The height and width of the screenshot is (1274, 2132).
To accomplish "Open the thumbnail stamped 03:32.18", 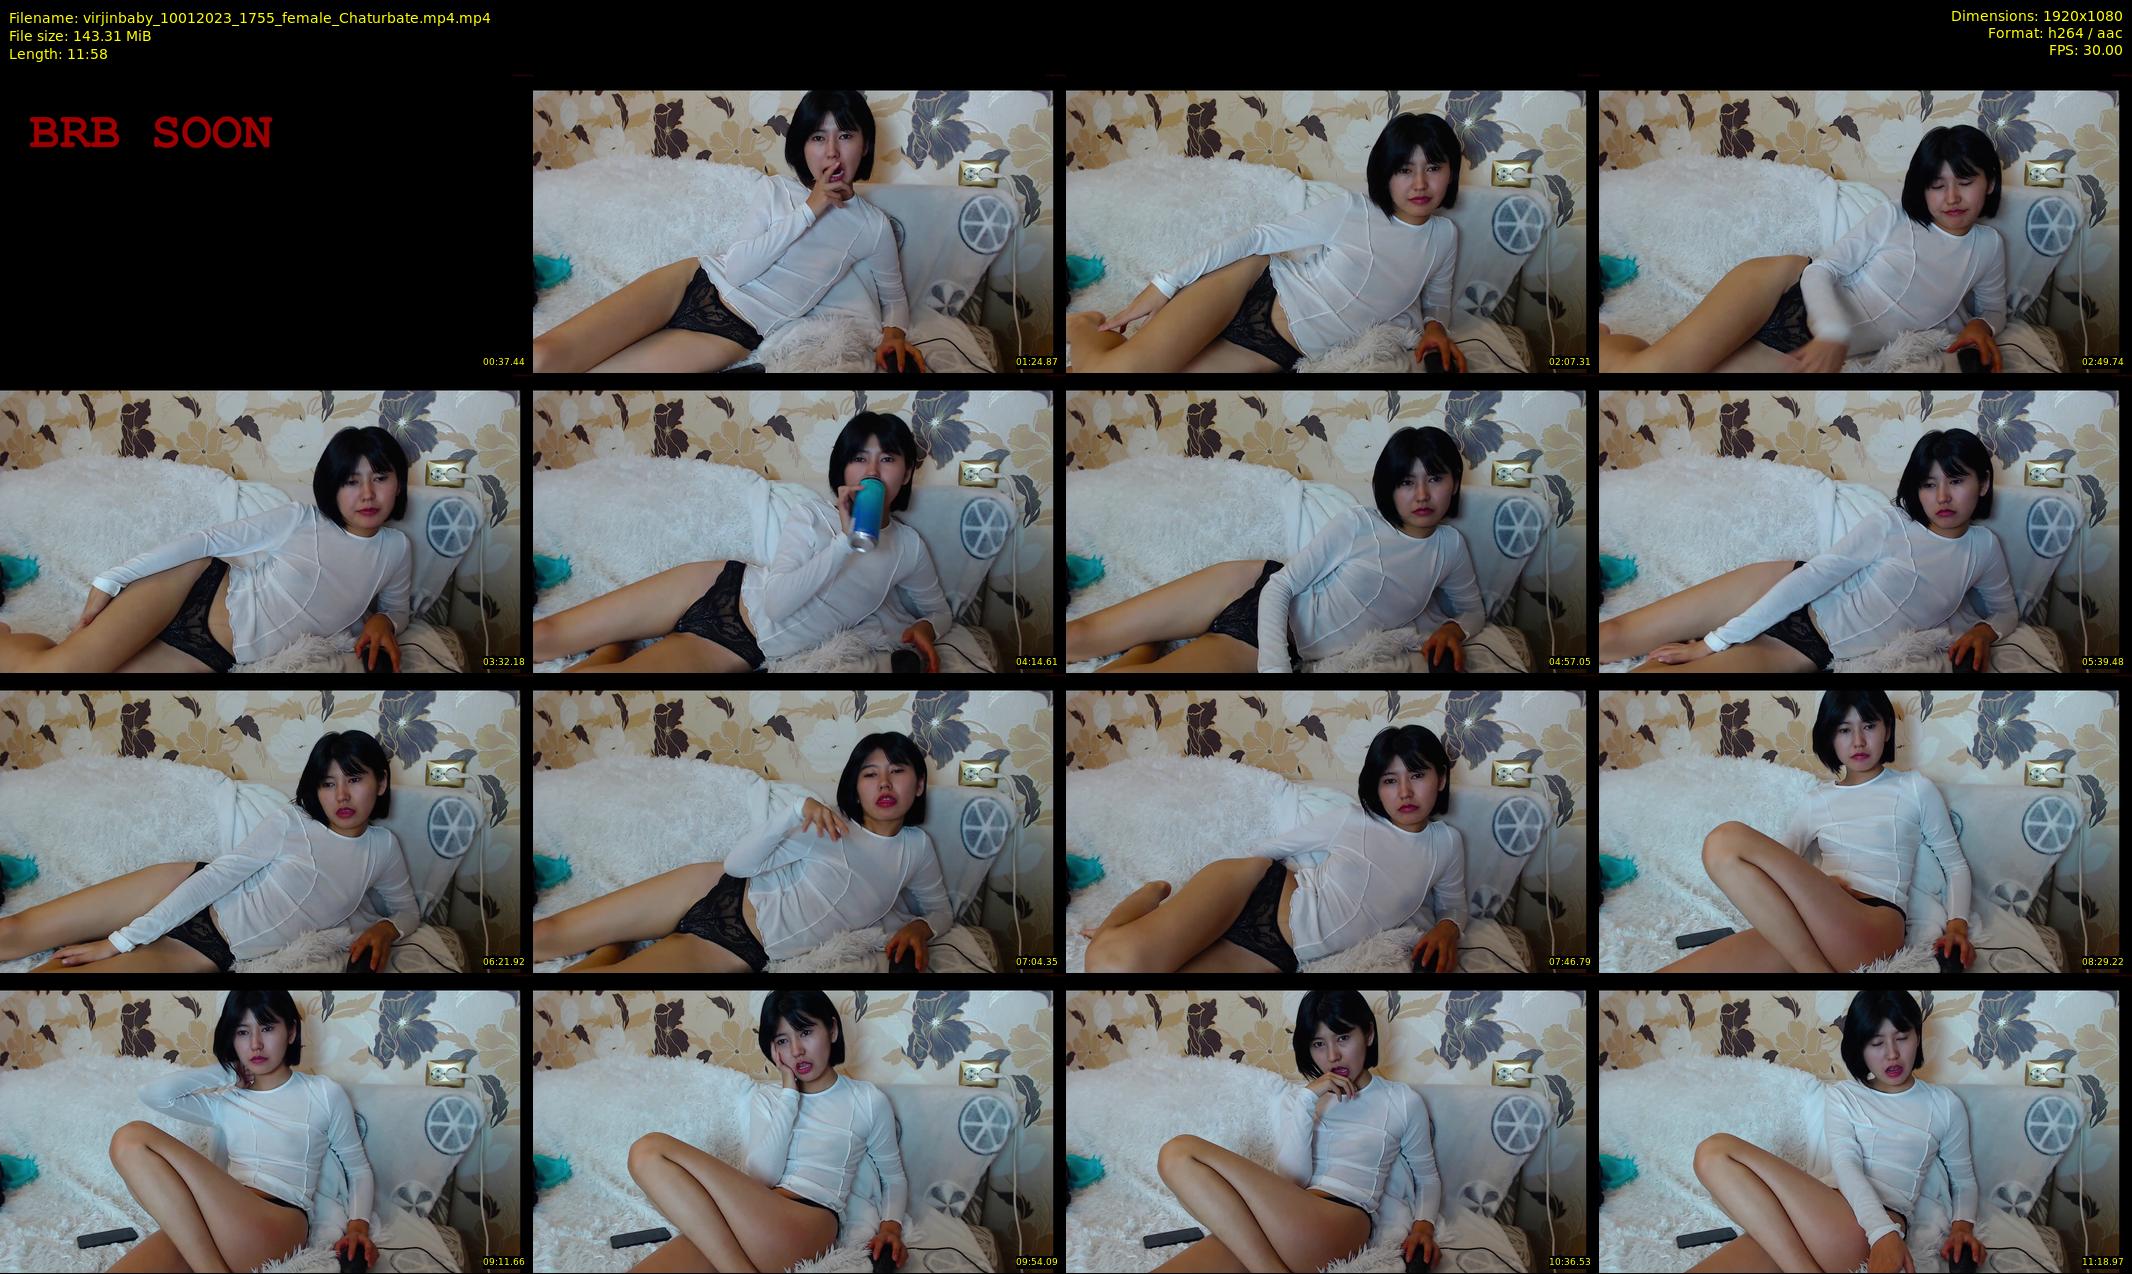I will coord(260,530).
